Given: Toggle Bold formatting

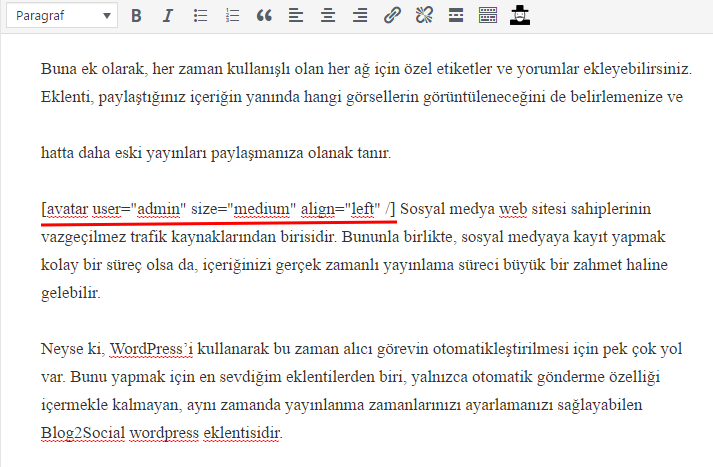Looking at the screenshot, I should tap(136, 15).
